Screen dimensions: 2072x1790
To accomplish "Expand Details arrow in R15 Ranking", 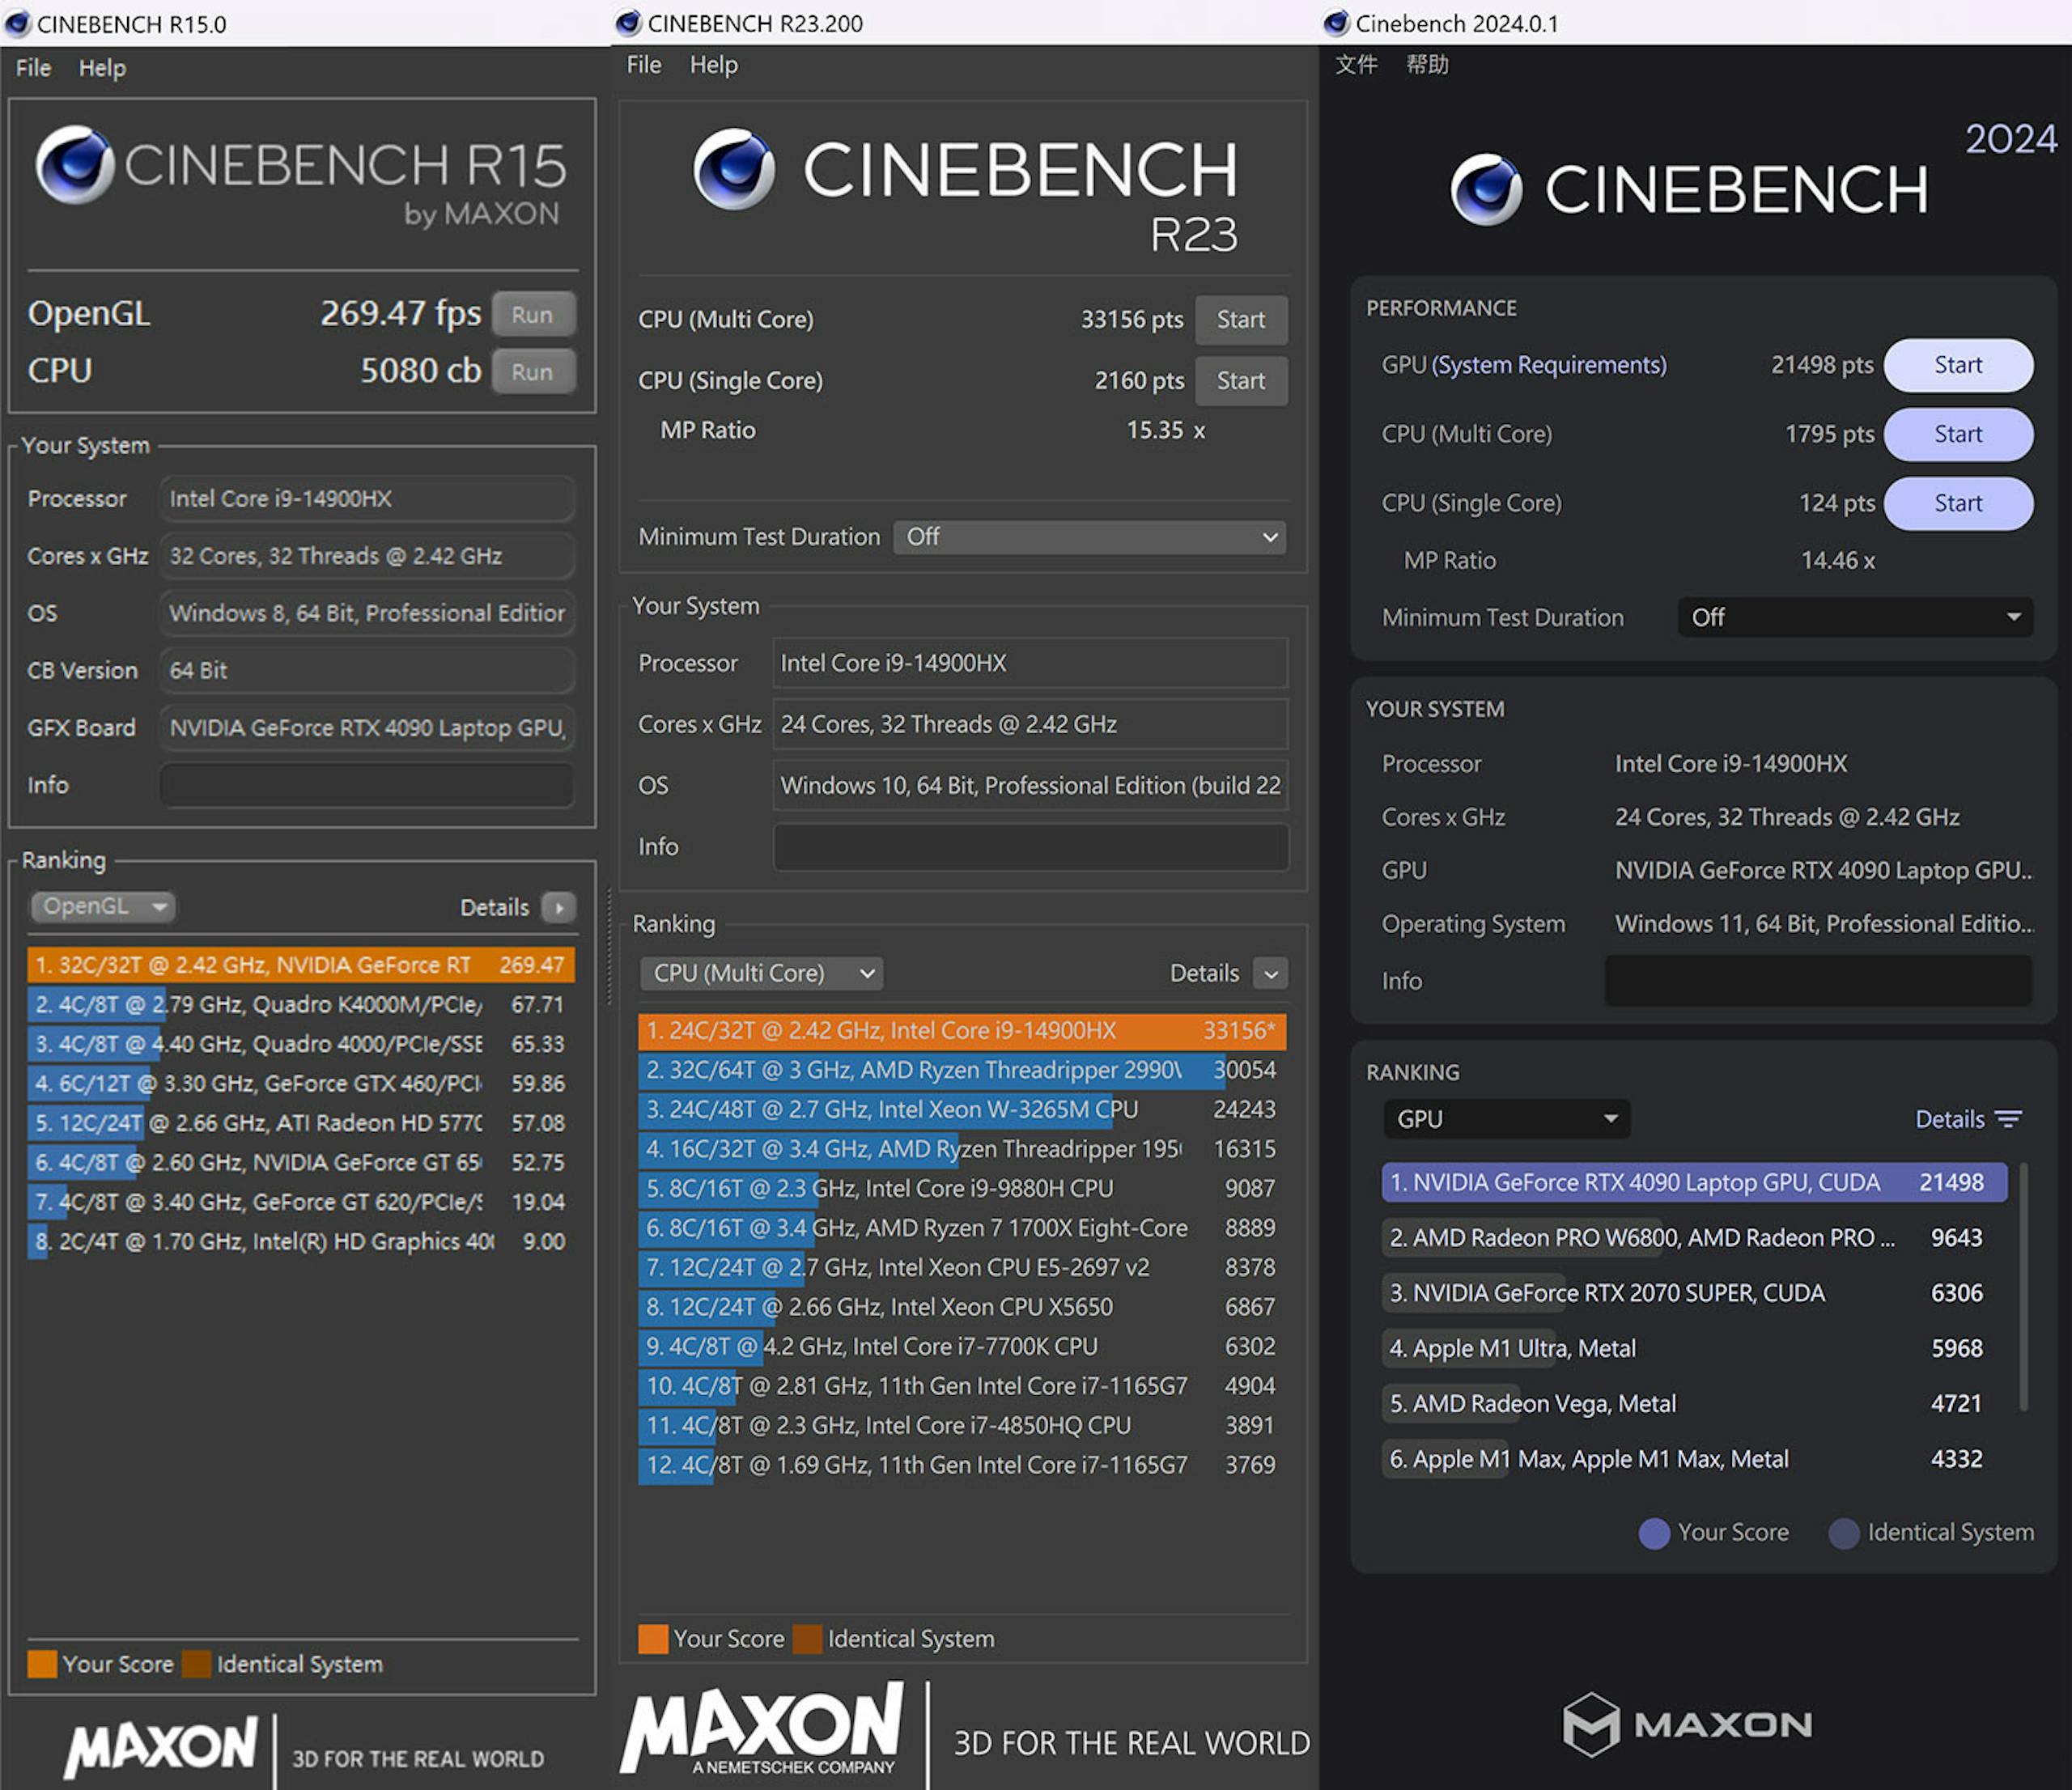I will click(559, 908).
